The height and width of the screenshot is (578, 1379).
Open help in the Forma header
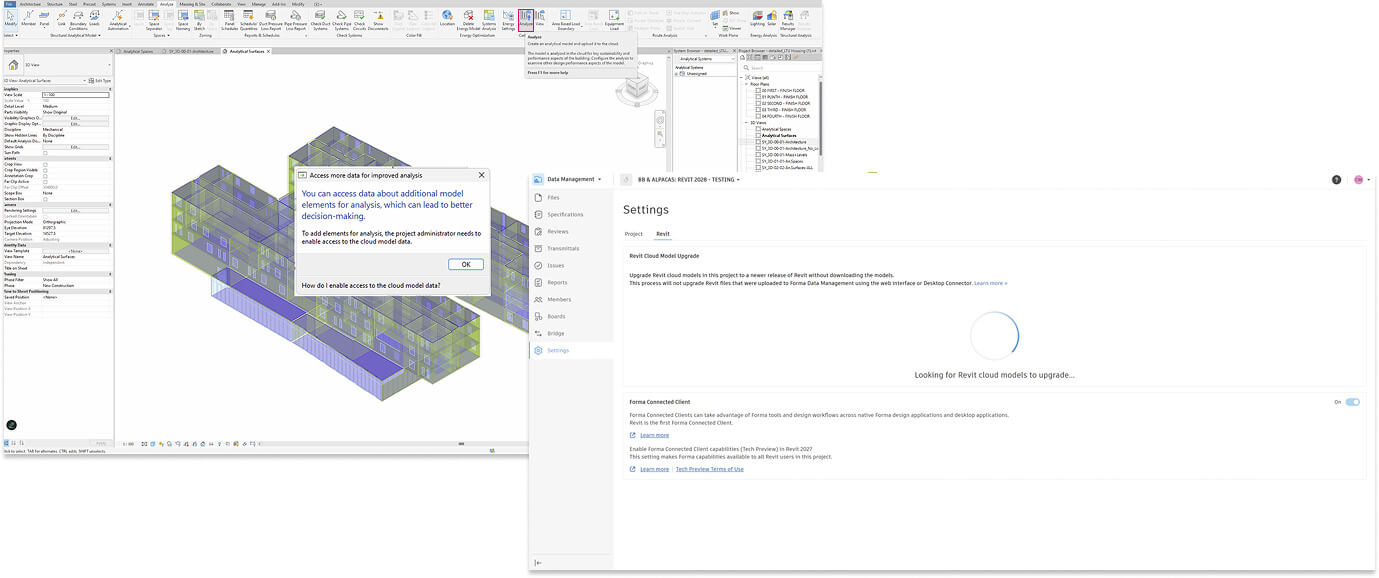(1336, 180)
